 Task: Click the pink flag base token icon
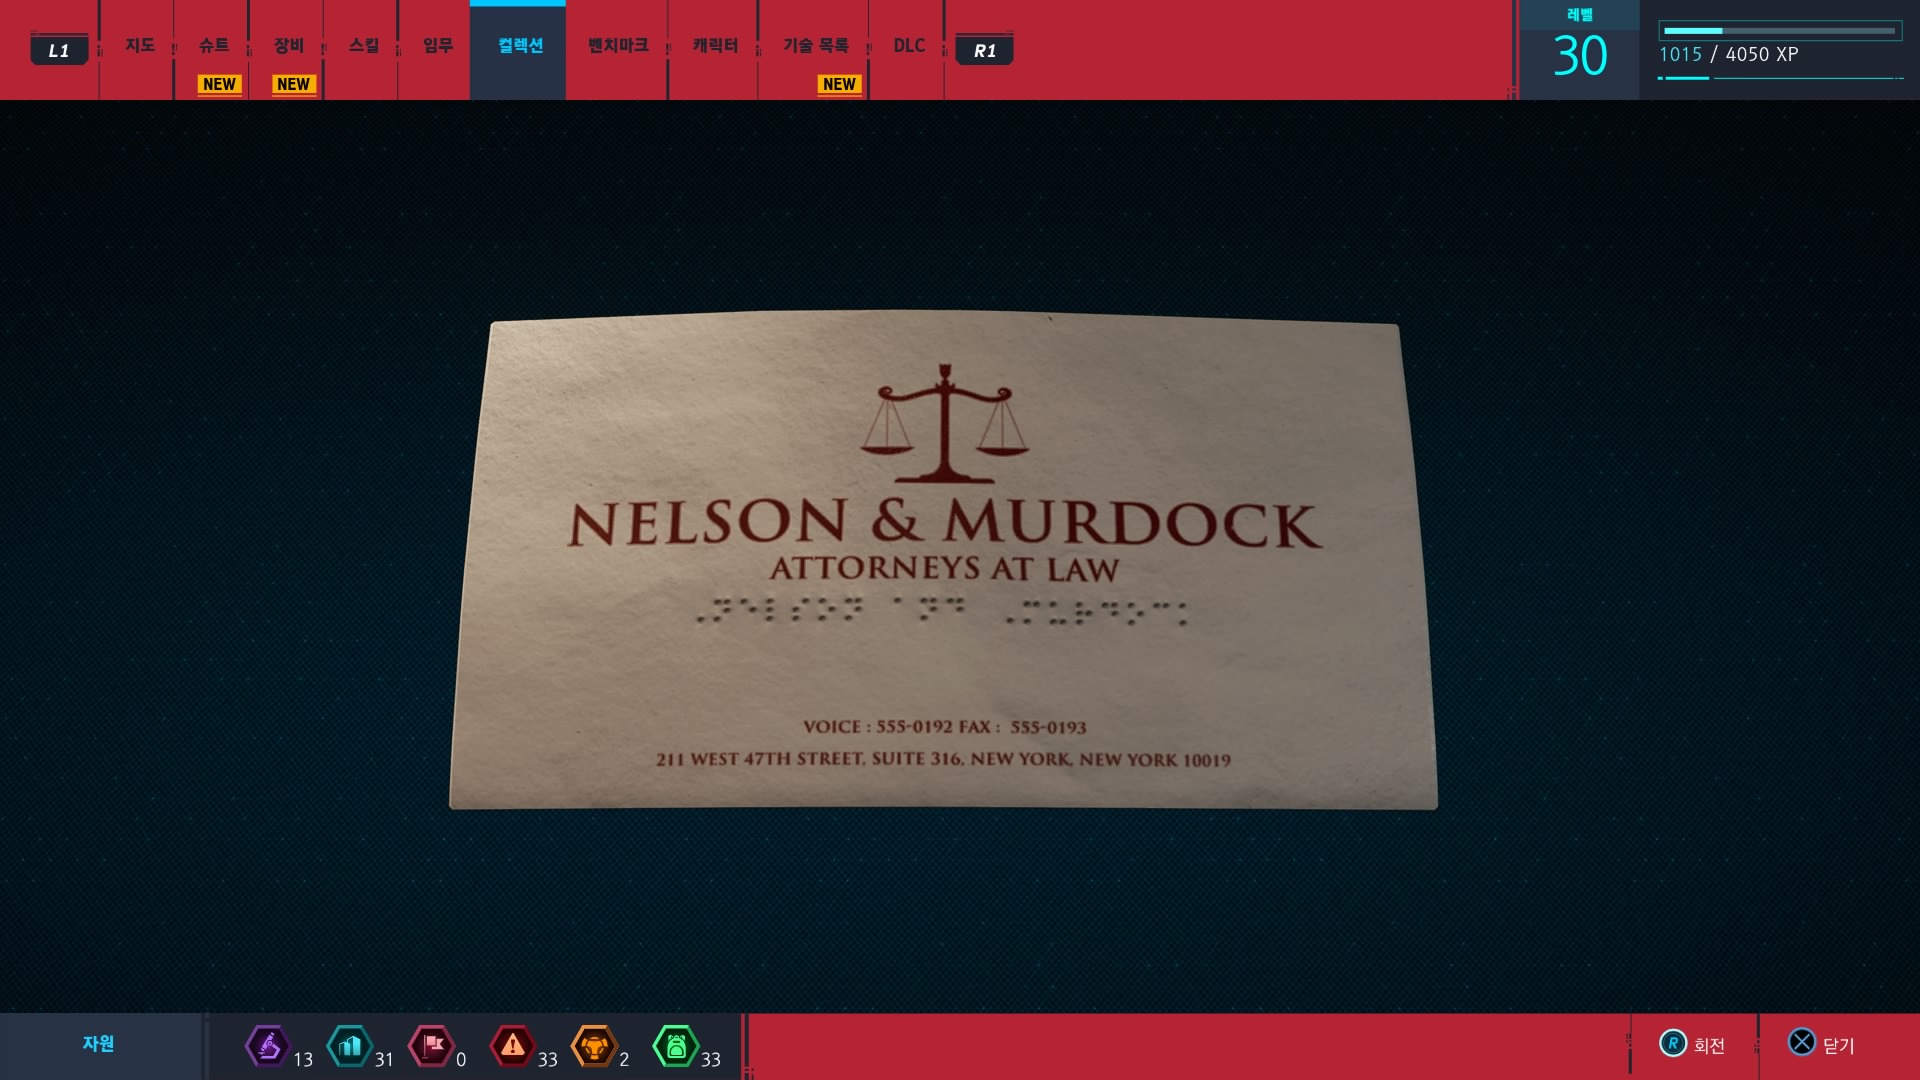(431, 1047)
